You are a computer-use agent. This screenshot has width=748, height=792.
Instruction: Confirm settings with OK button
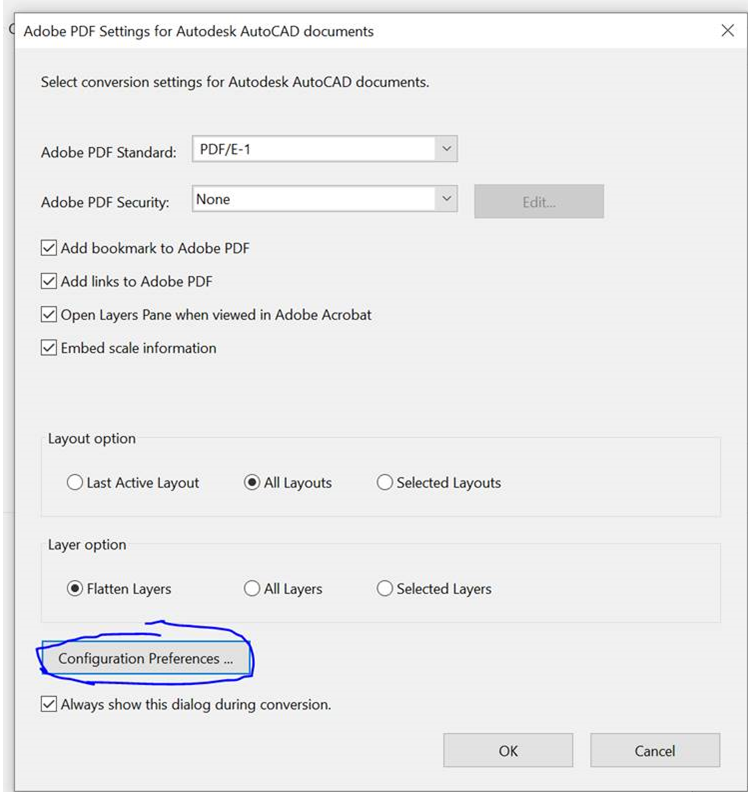[508, 750]
